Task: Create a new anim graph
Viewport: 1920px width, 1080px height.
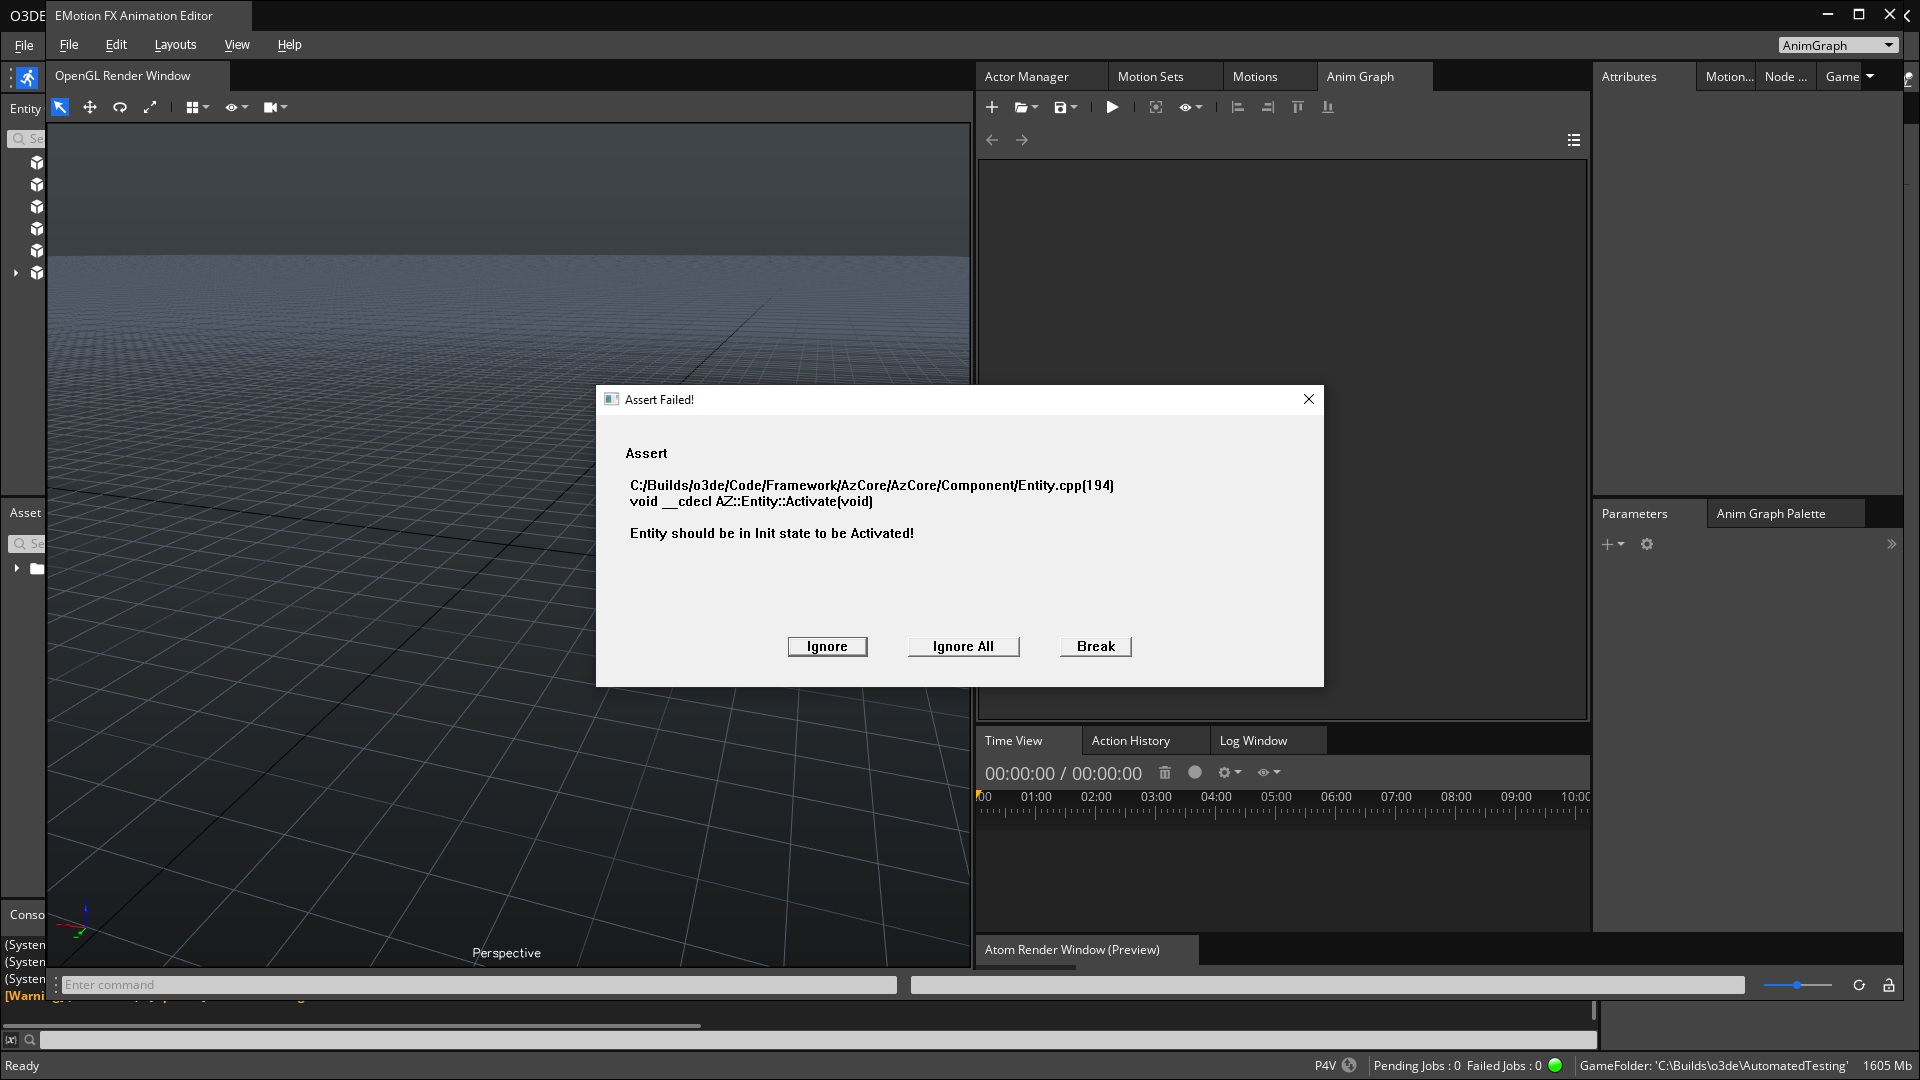Action: (x=992, y=107)
